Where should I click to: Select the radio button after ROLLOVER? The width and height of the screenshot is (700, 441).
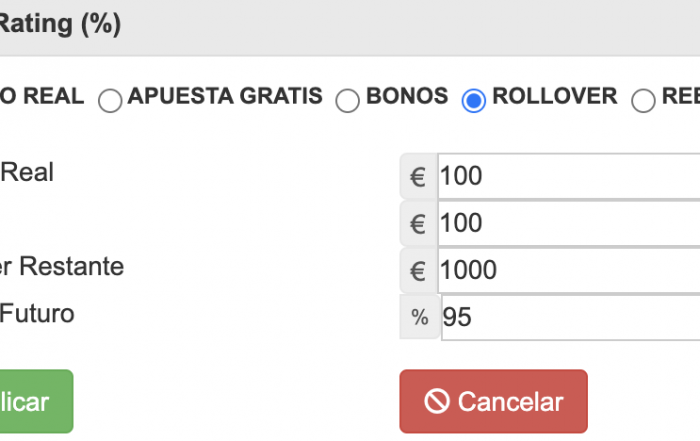pyautogui.click(x=643, y=100)
